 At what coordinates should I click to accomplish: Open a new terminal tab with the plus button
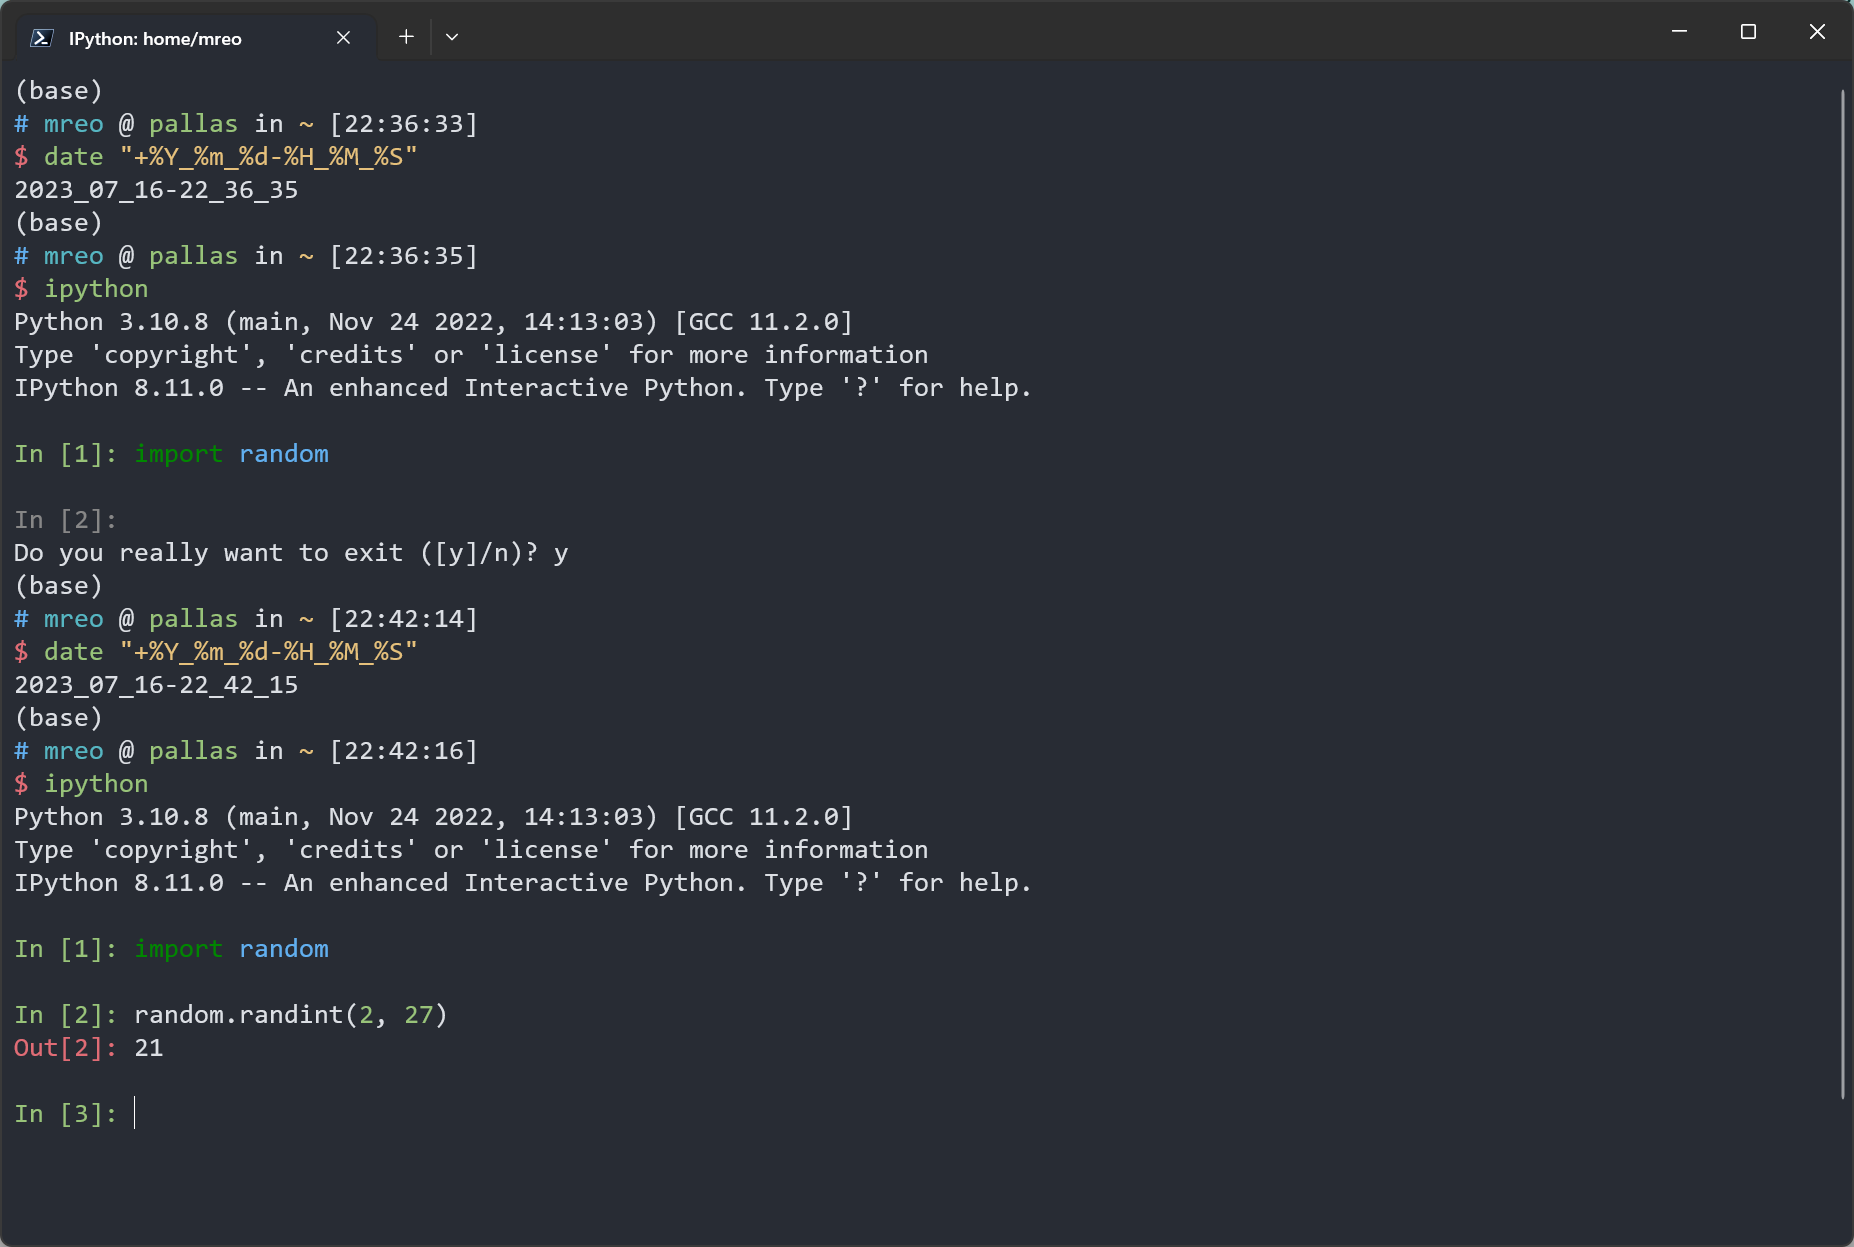click(406, 36)
